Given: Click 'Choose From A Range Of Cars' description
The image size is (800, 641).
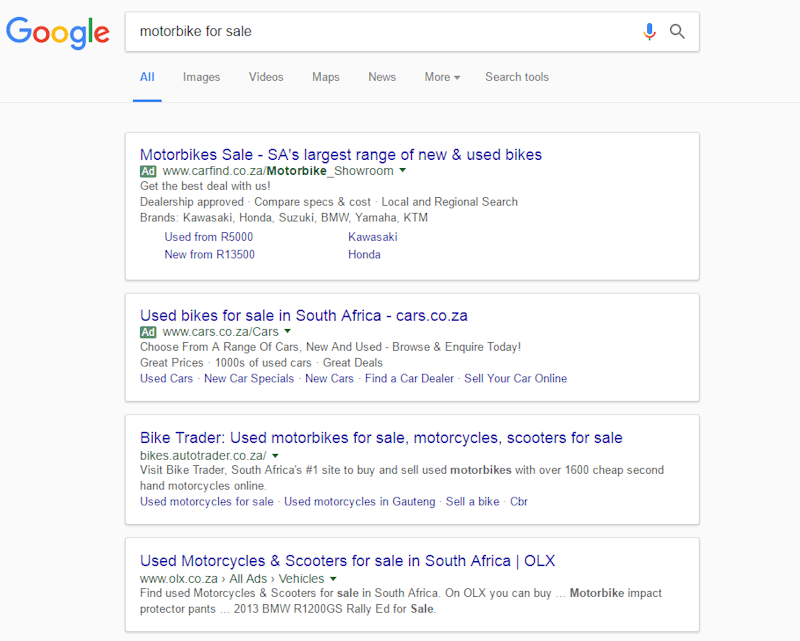Looking at the screenshot, I should [x=331, y=347].
